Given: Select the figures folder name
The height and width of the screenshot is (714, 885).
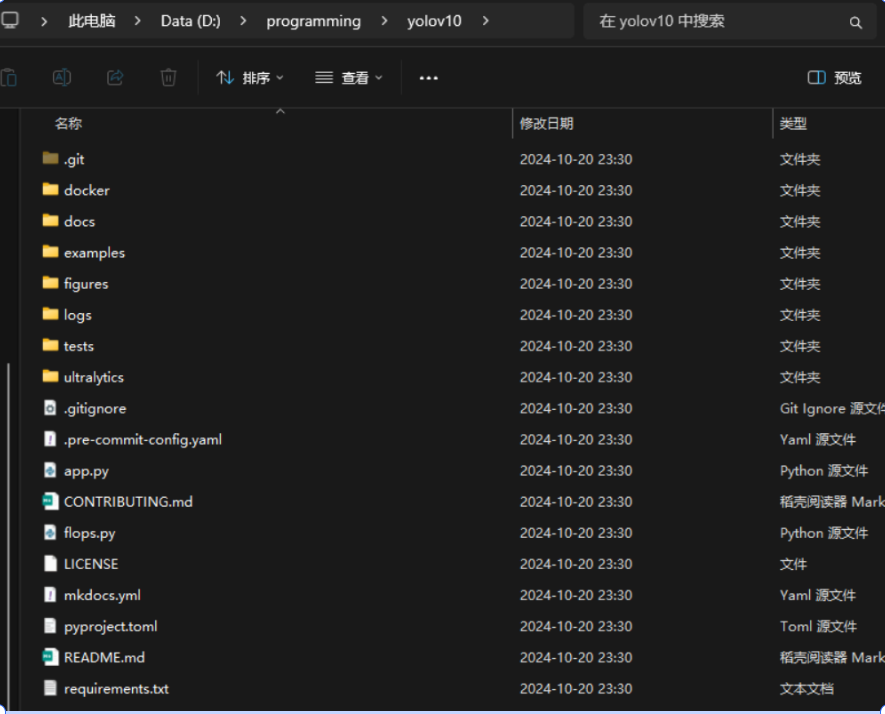Looking at the screenshot, I should (x=86, y=284).
